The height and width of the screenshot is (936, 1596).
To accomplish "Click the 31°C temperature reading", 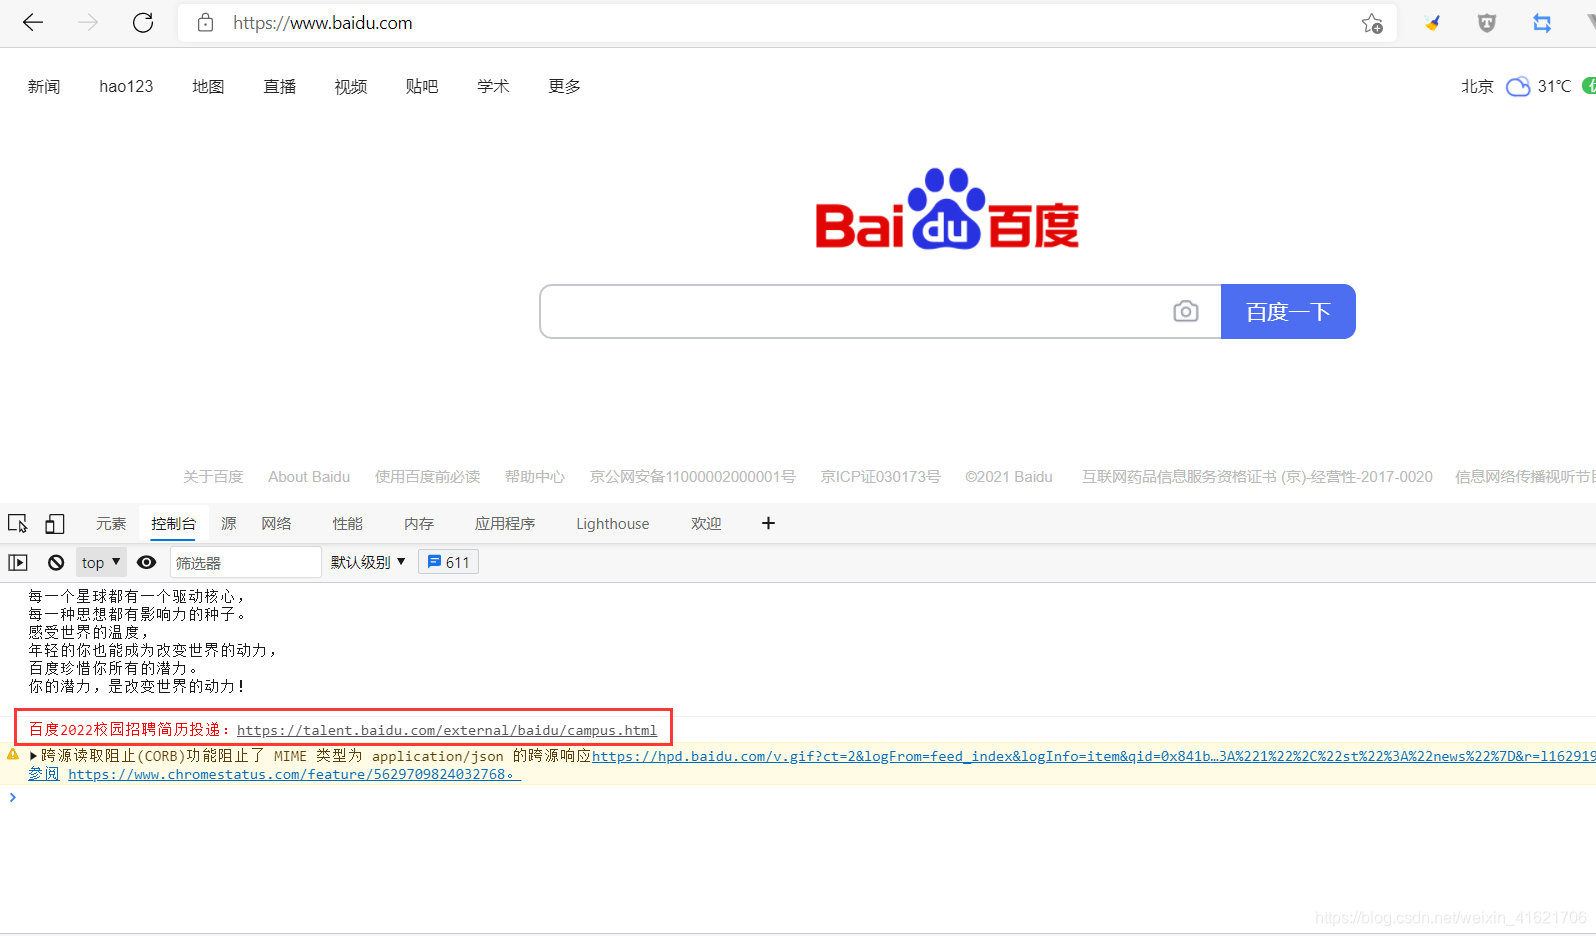I will click(1554, 86).
